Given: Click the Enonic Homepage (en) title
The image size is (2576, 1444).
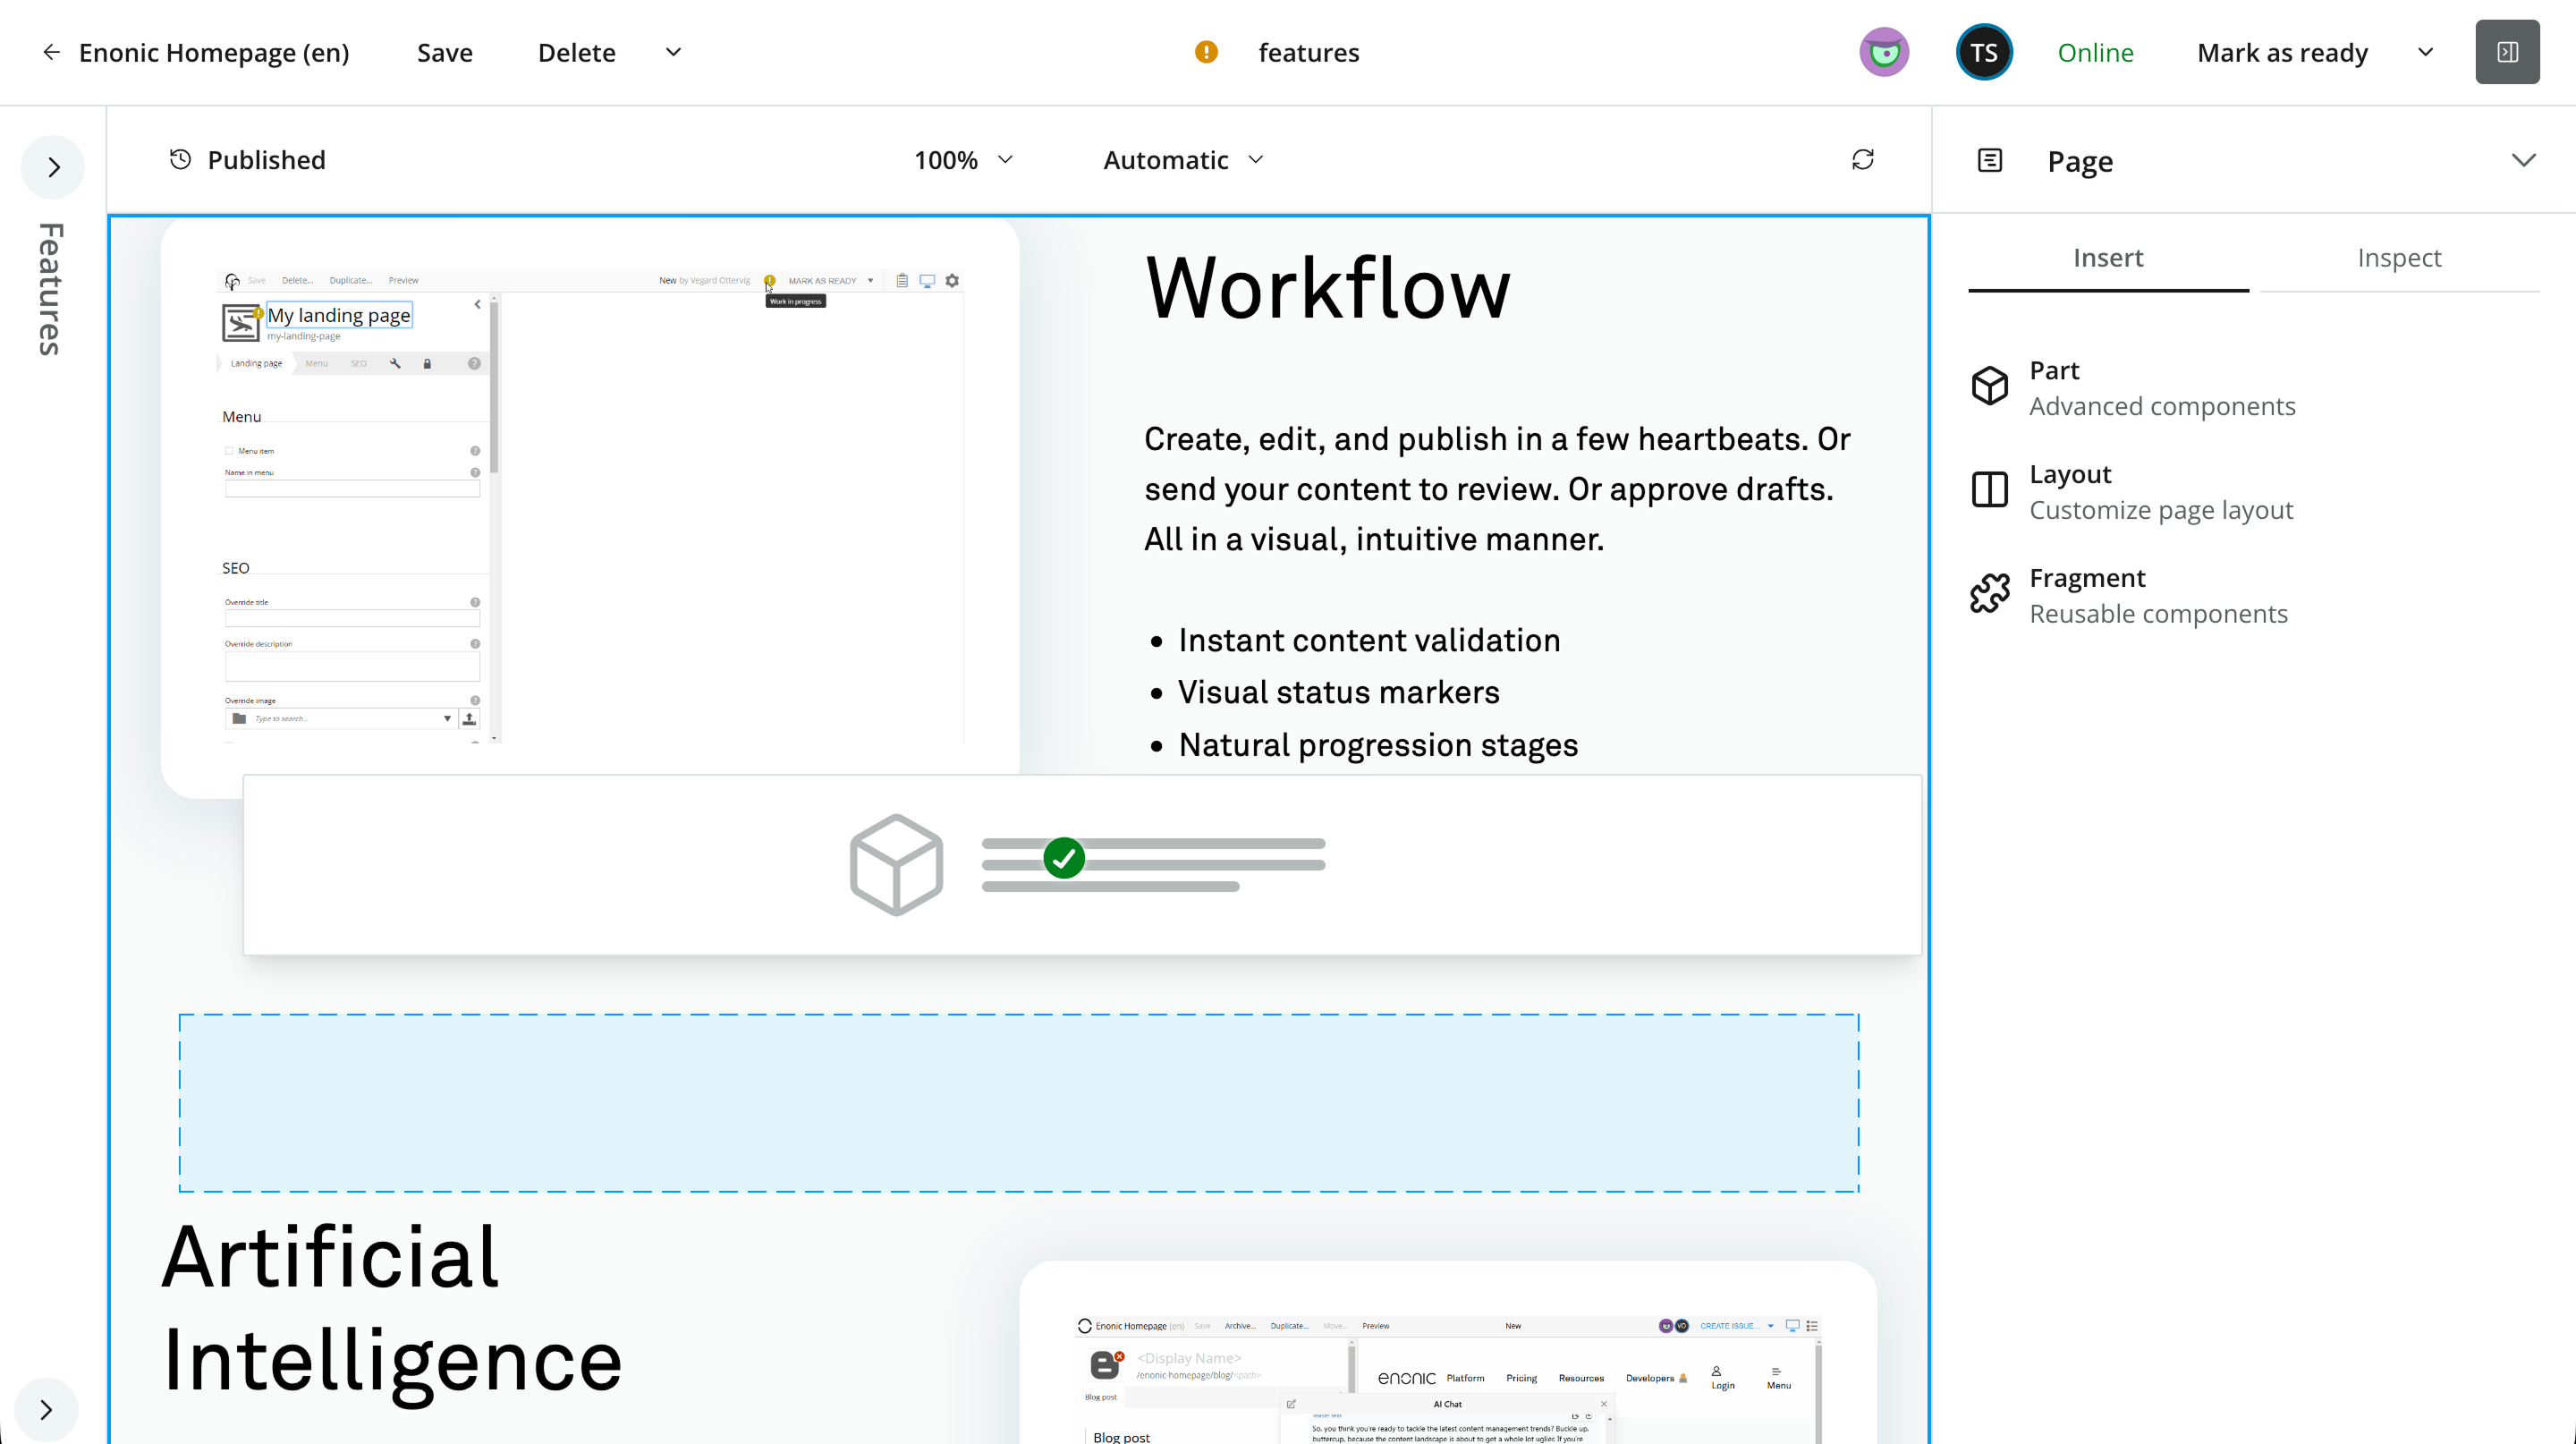Looking at the screenshot, I should [x=214, y=52].
